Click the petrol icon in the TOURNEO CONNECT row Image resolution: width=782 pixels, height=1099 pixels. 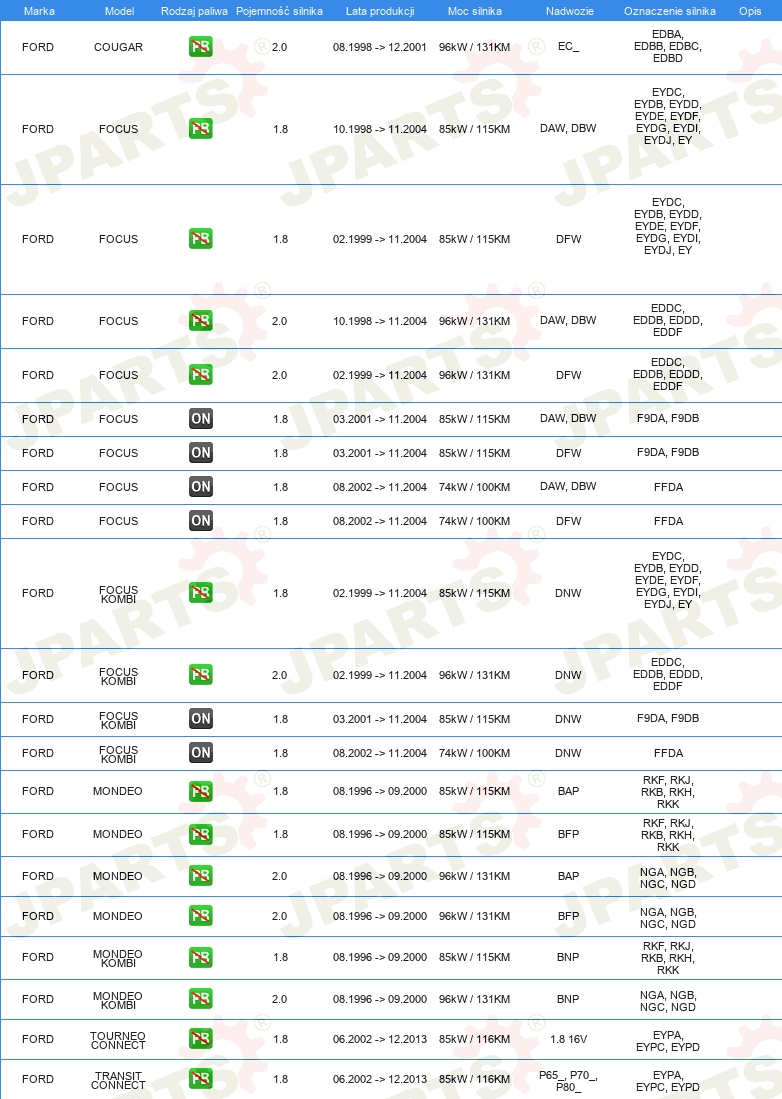tap(200, 1039)
